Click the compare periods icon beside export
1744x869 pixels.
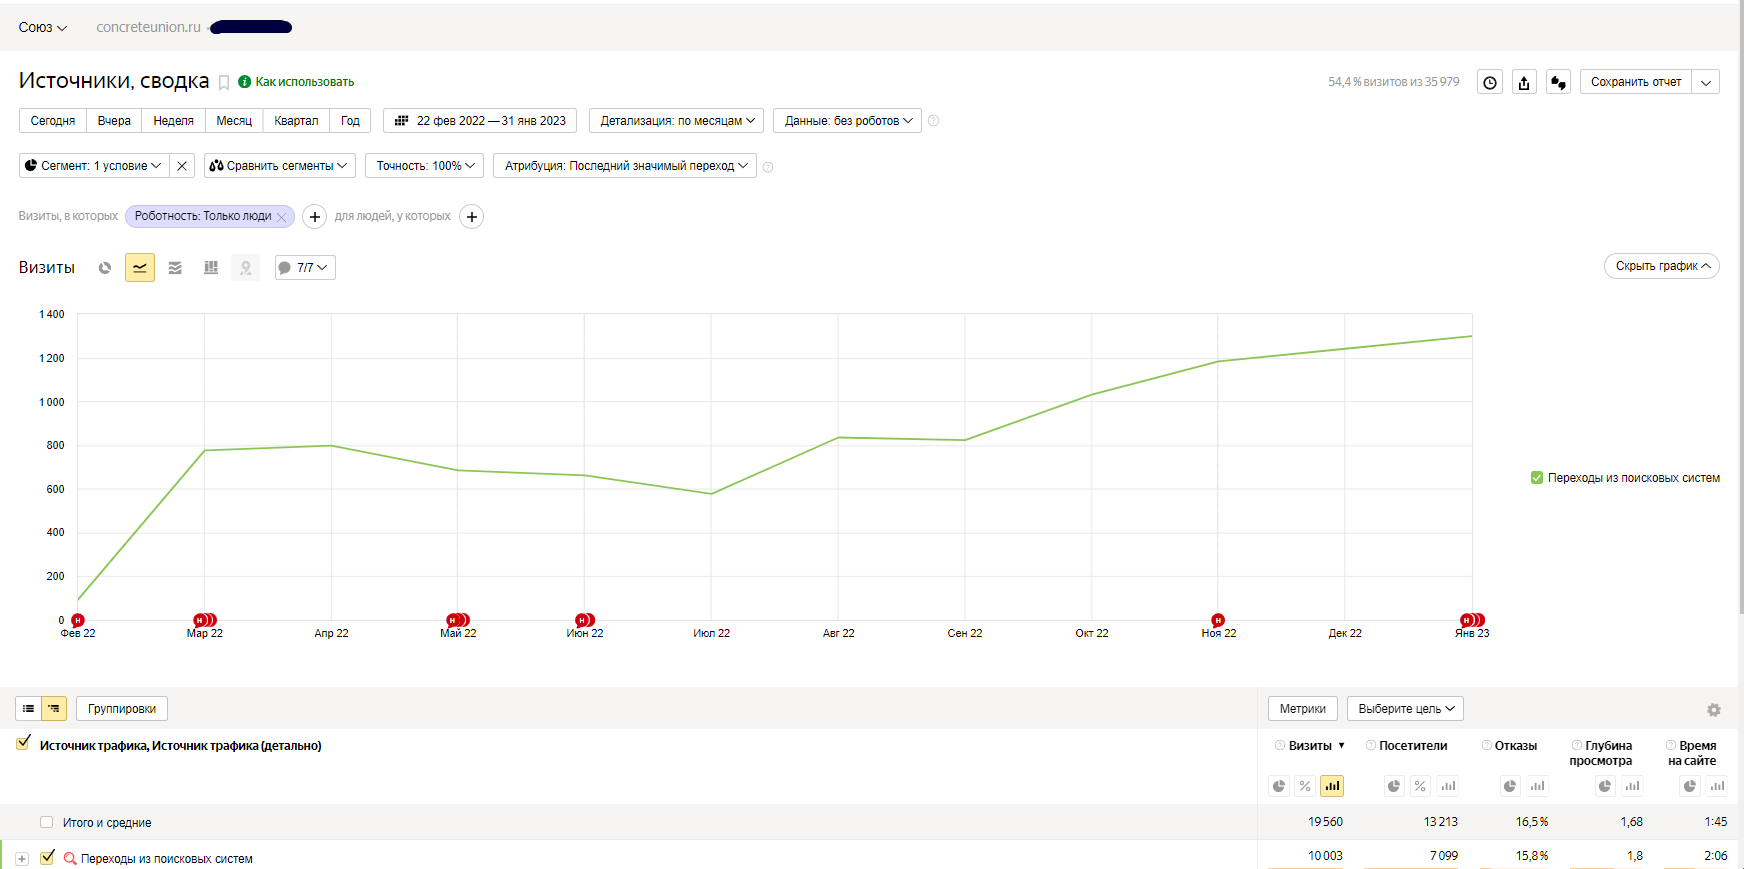(x=1558, y=82)
